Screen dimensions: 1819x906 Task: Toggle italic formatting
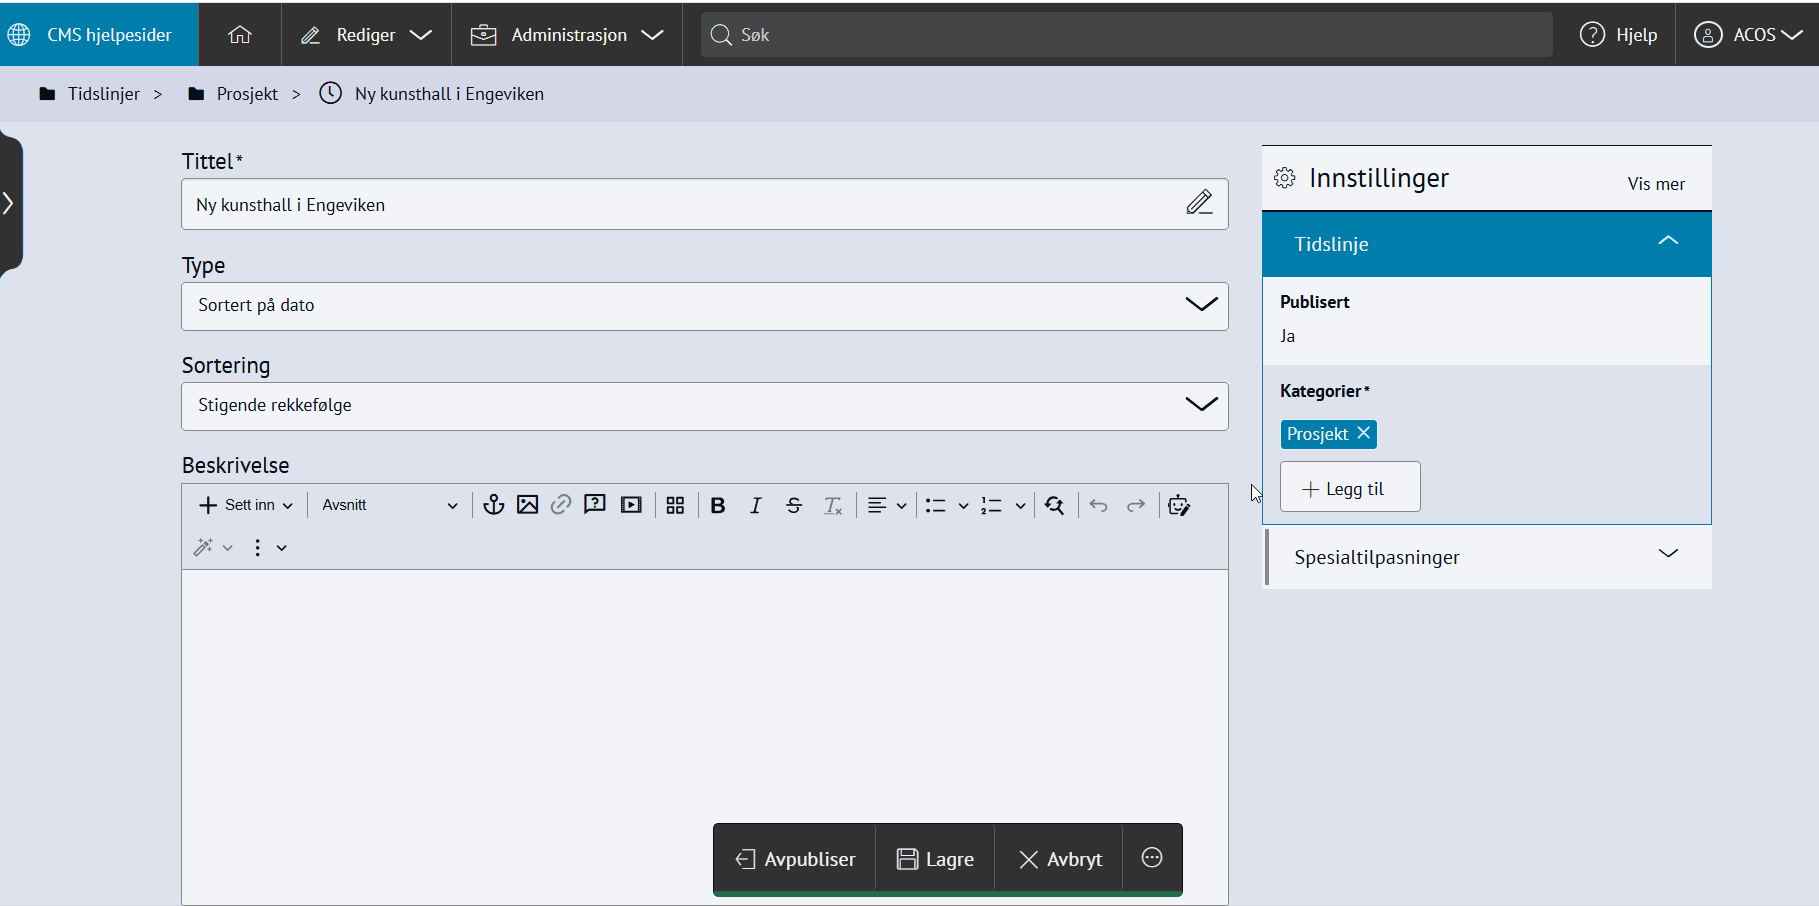(x=756, y=505)
